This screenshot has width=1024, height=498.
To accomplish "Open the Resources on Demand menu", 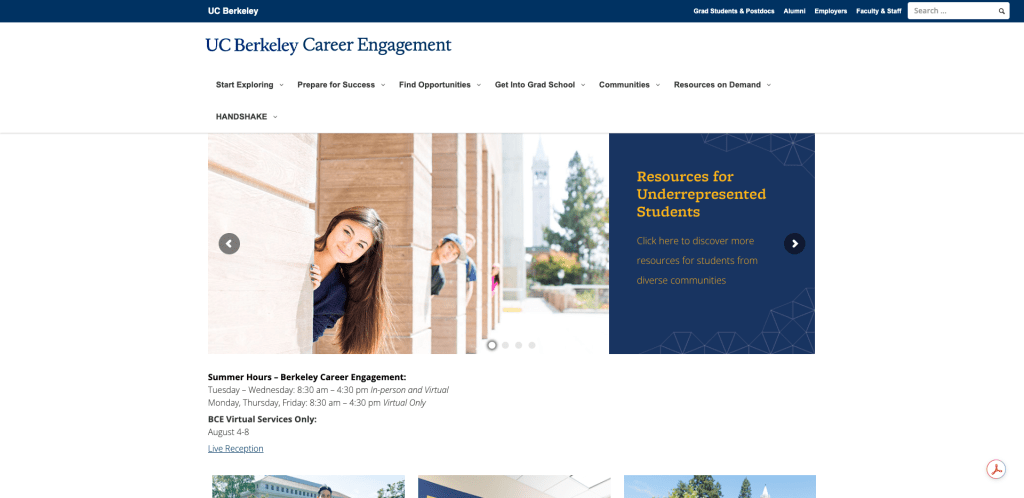I will 721,85.
